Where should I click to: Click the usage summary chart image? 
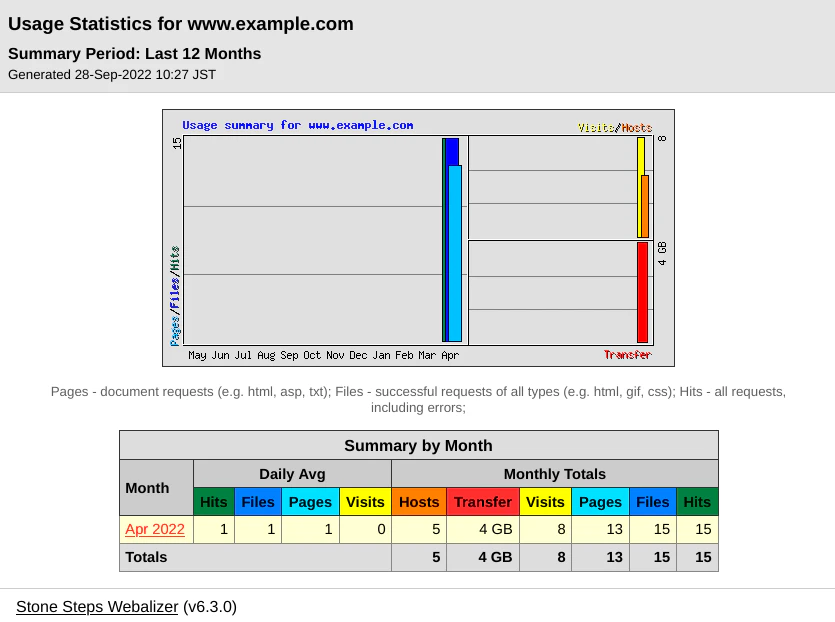(x=418, y=238)
